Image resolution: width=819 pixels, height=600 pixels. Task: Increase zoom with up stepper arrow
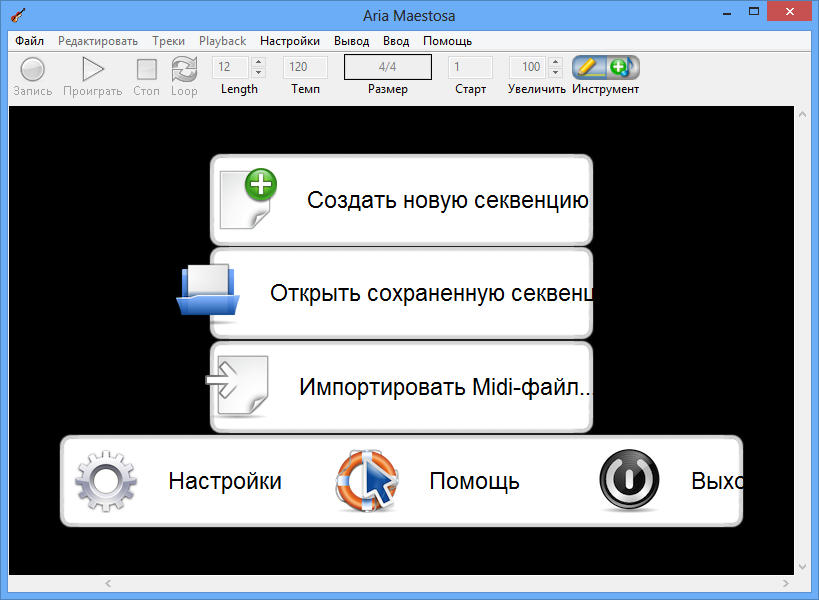pos(556,62)
